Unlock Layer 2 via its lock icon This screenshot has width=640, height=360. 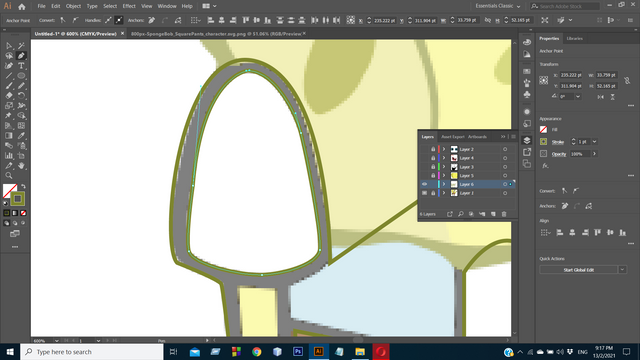click(433, 149)
